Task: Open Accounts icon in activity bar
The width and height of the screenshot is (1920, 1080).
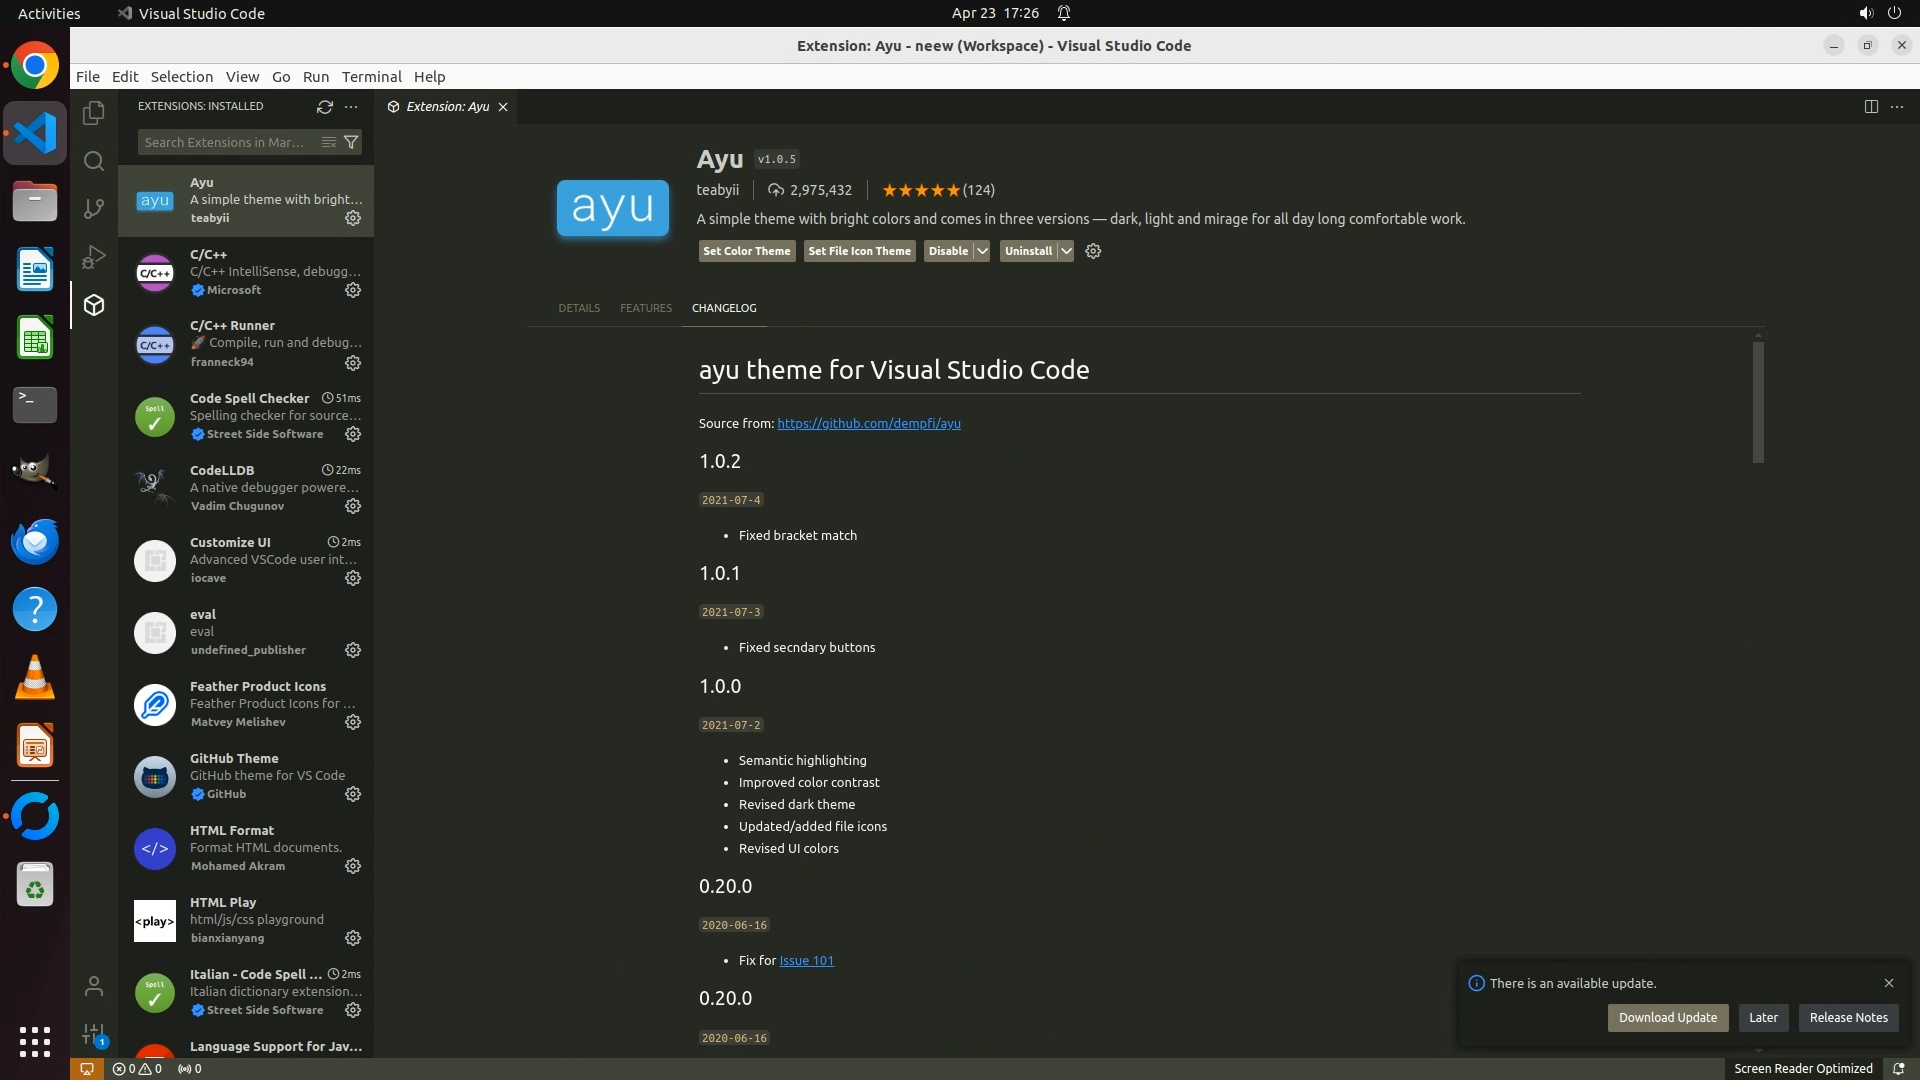Action: tap(94, 986)
